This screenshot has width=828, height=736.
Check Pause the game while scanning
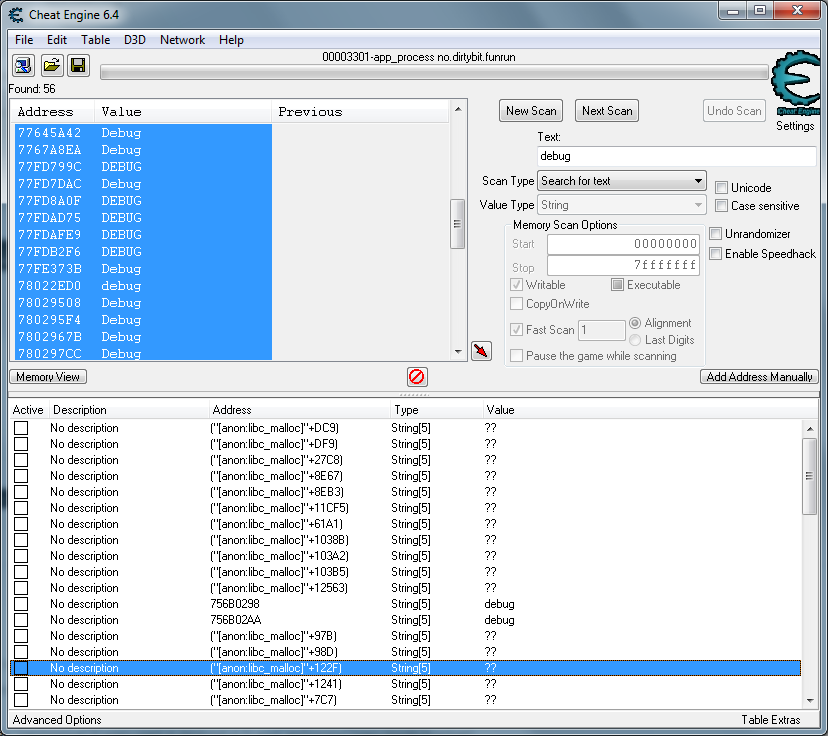(x=516, y=355)
